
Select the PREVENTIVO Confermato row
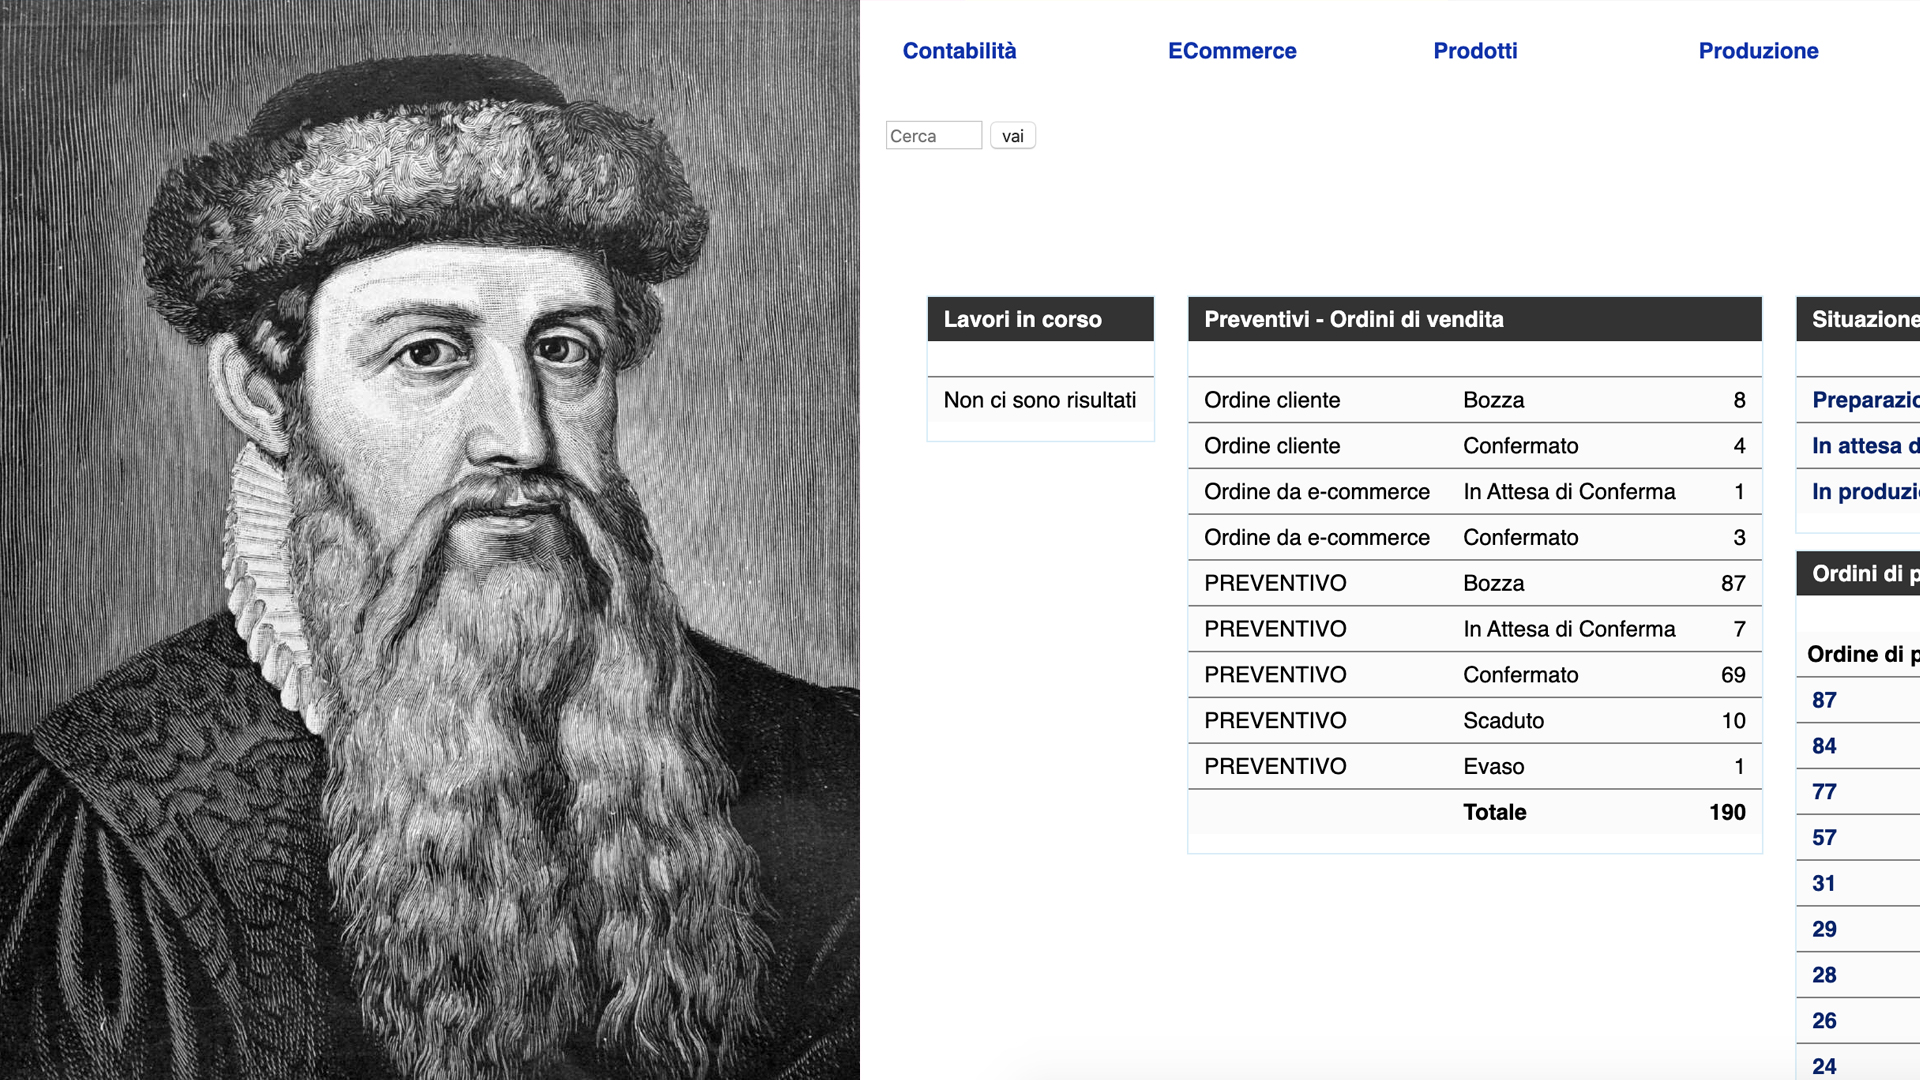click(1475, 675)
